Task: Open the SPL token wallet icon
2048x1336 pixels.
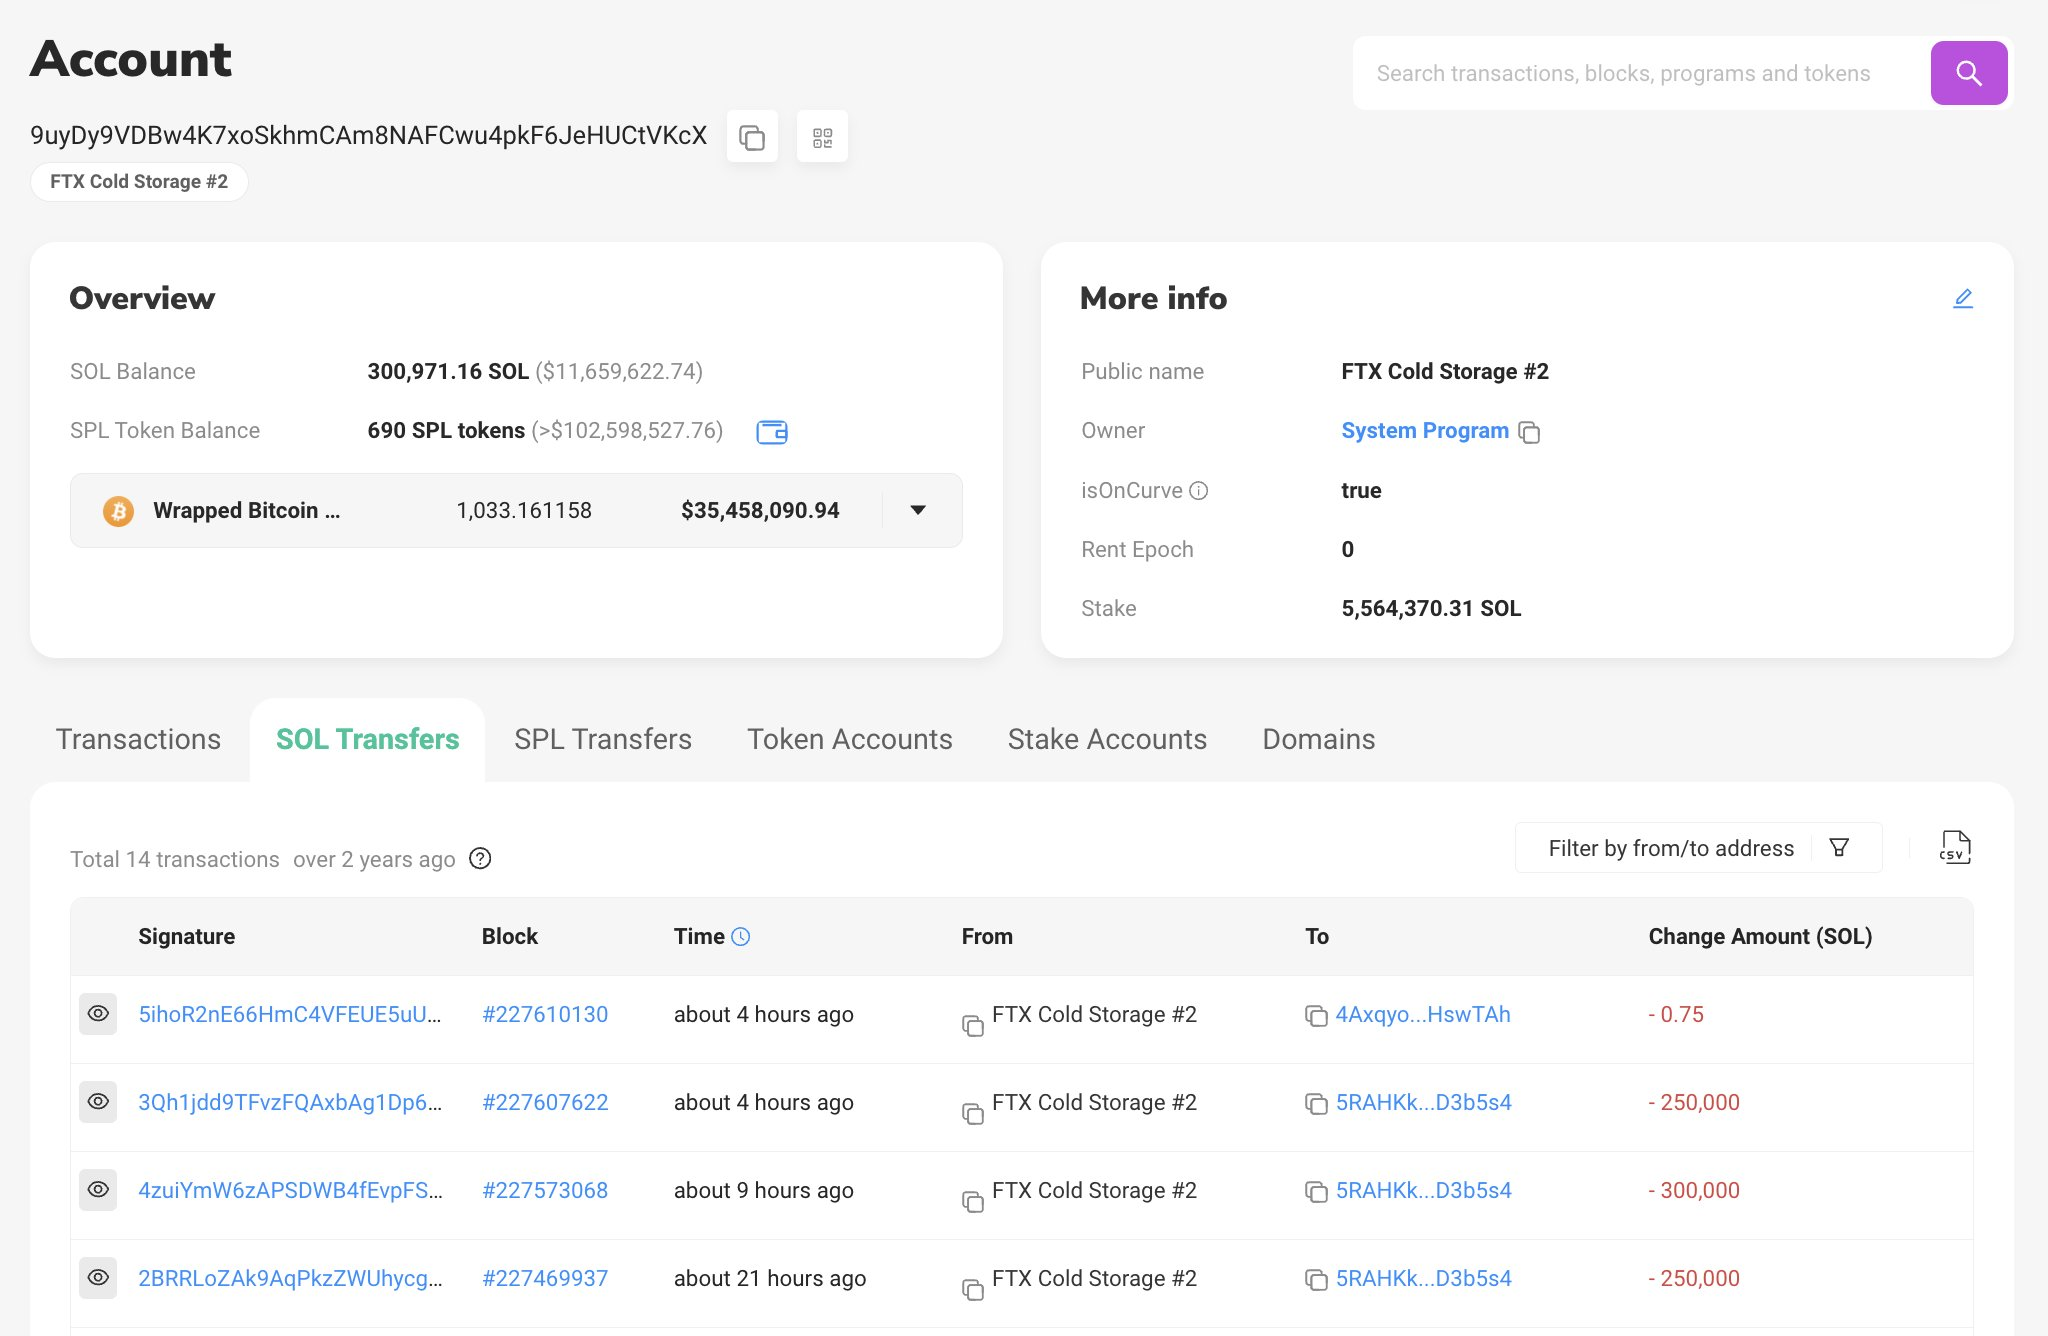Action: pos(771,432)
